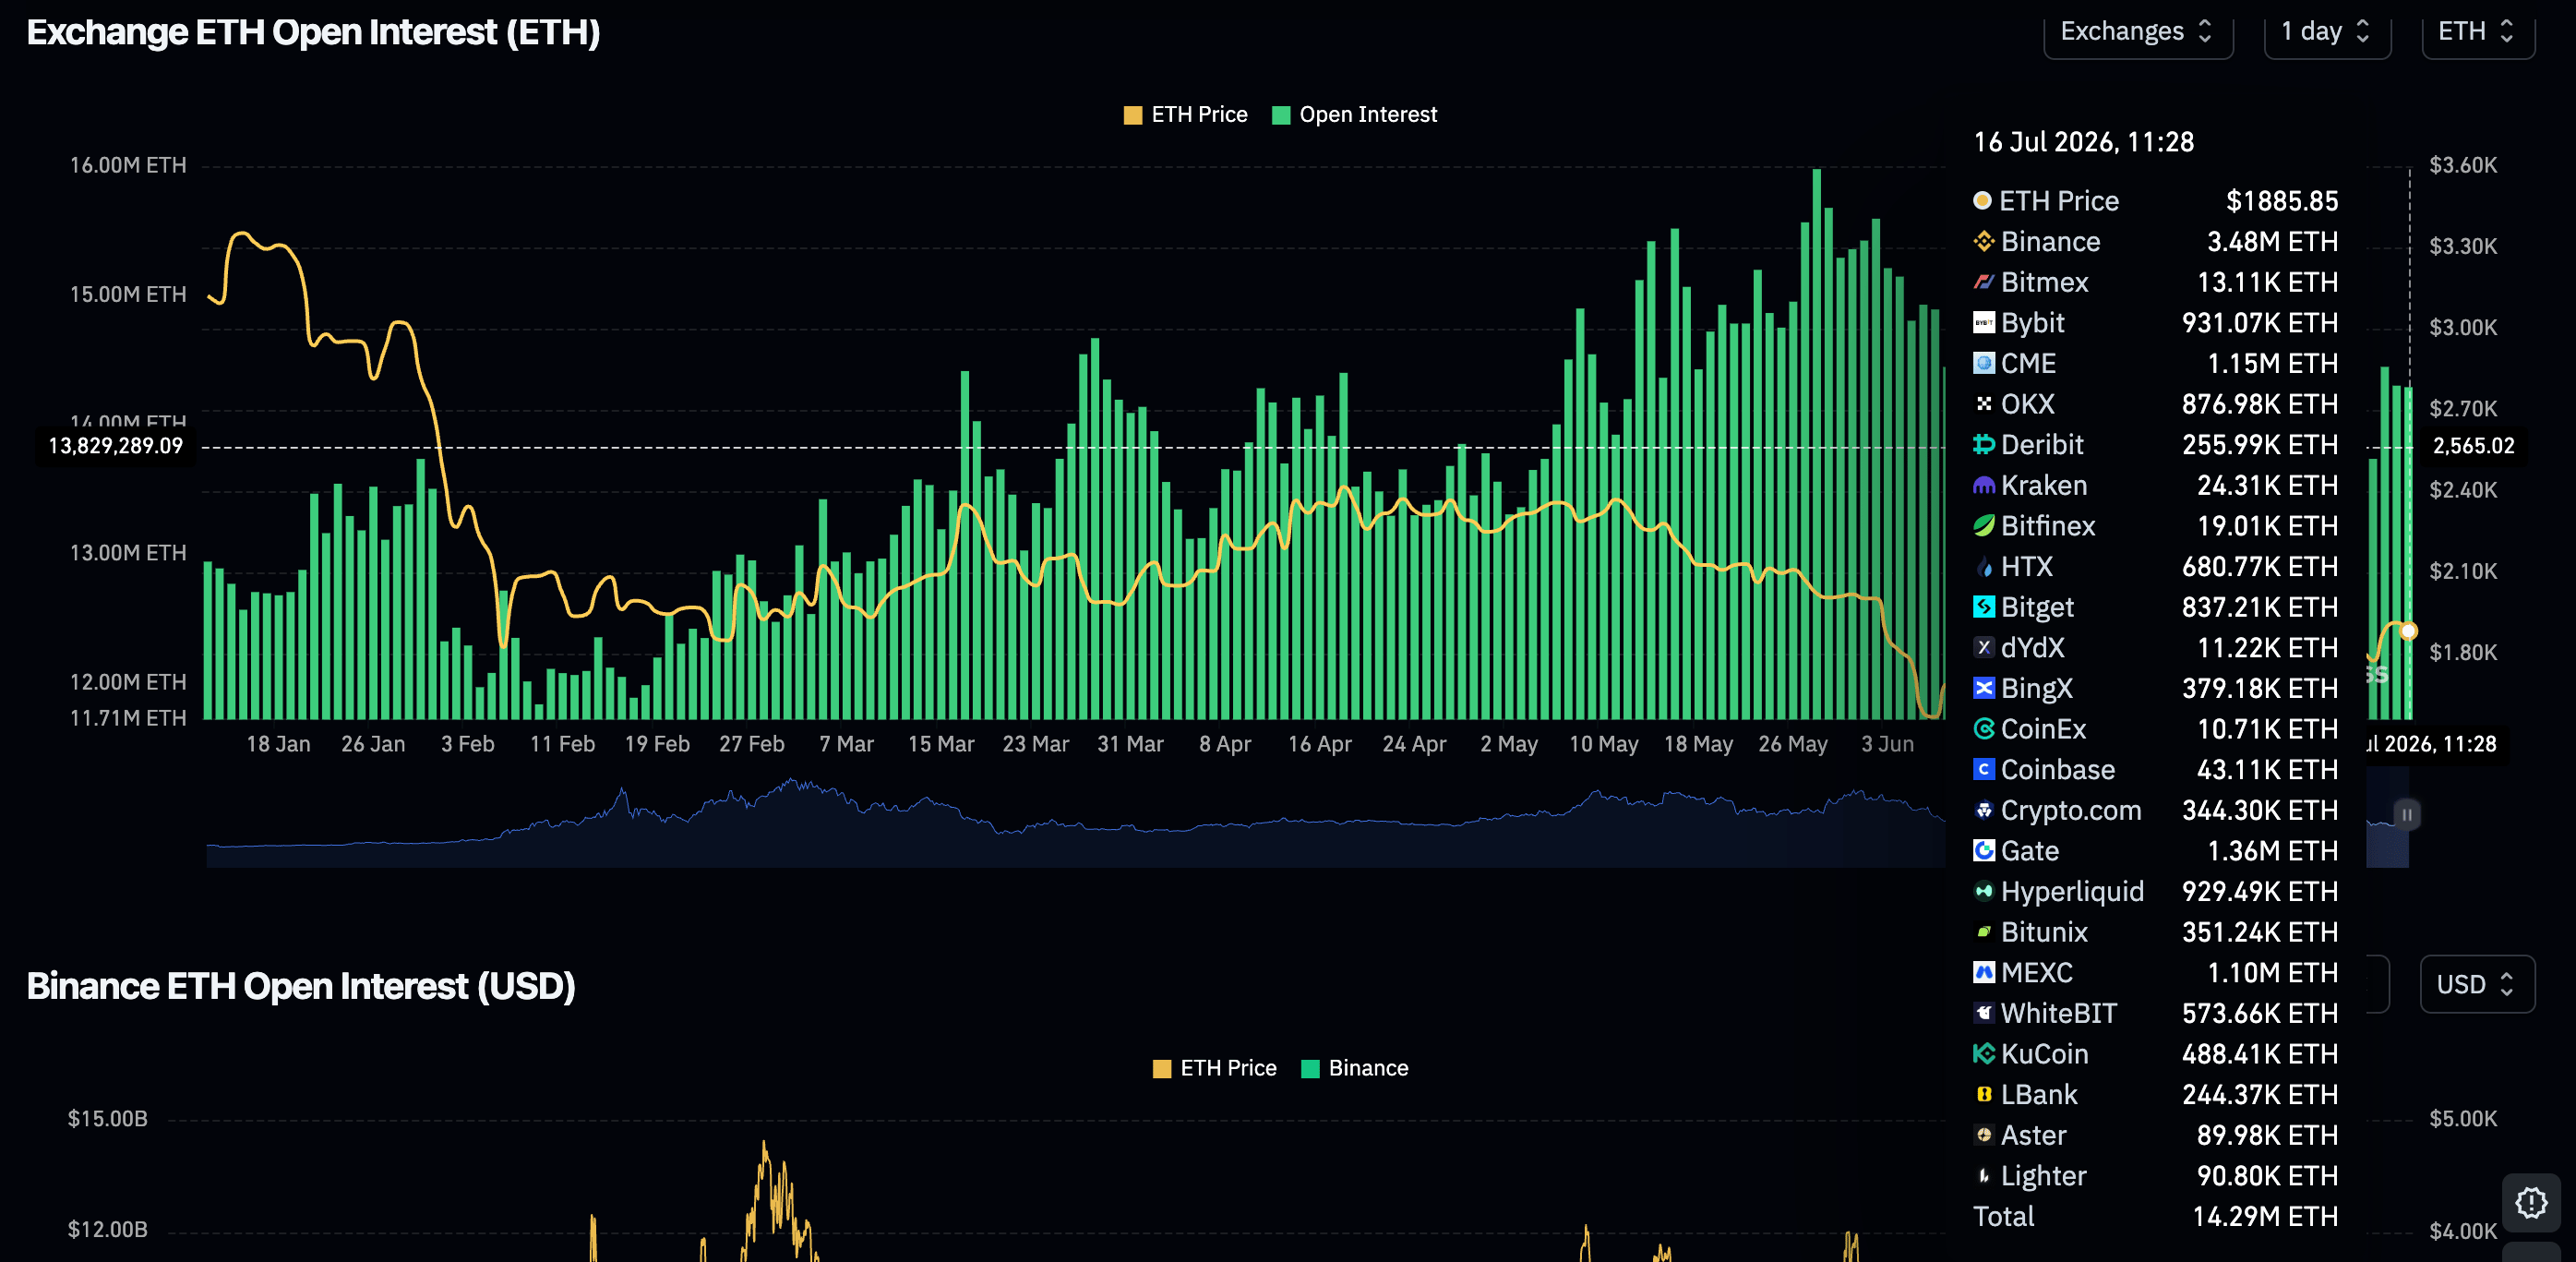Viewport: 2576px width, 1262px height.
Task: Click the ETH price line end marker
Action: point(2408,631)
